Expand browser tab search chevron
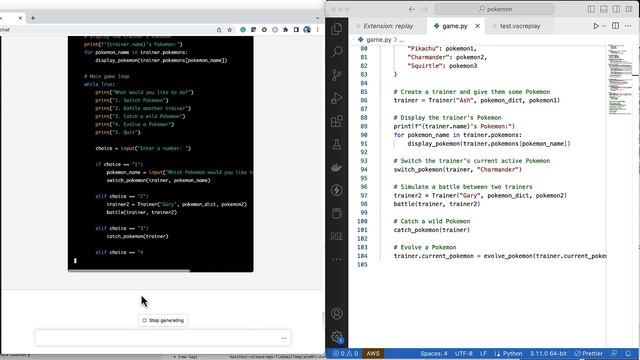This screenshot has height=360, width=640. point(318,18)
